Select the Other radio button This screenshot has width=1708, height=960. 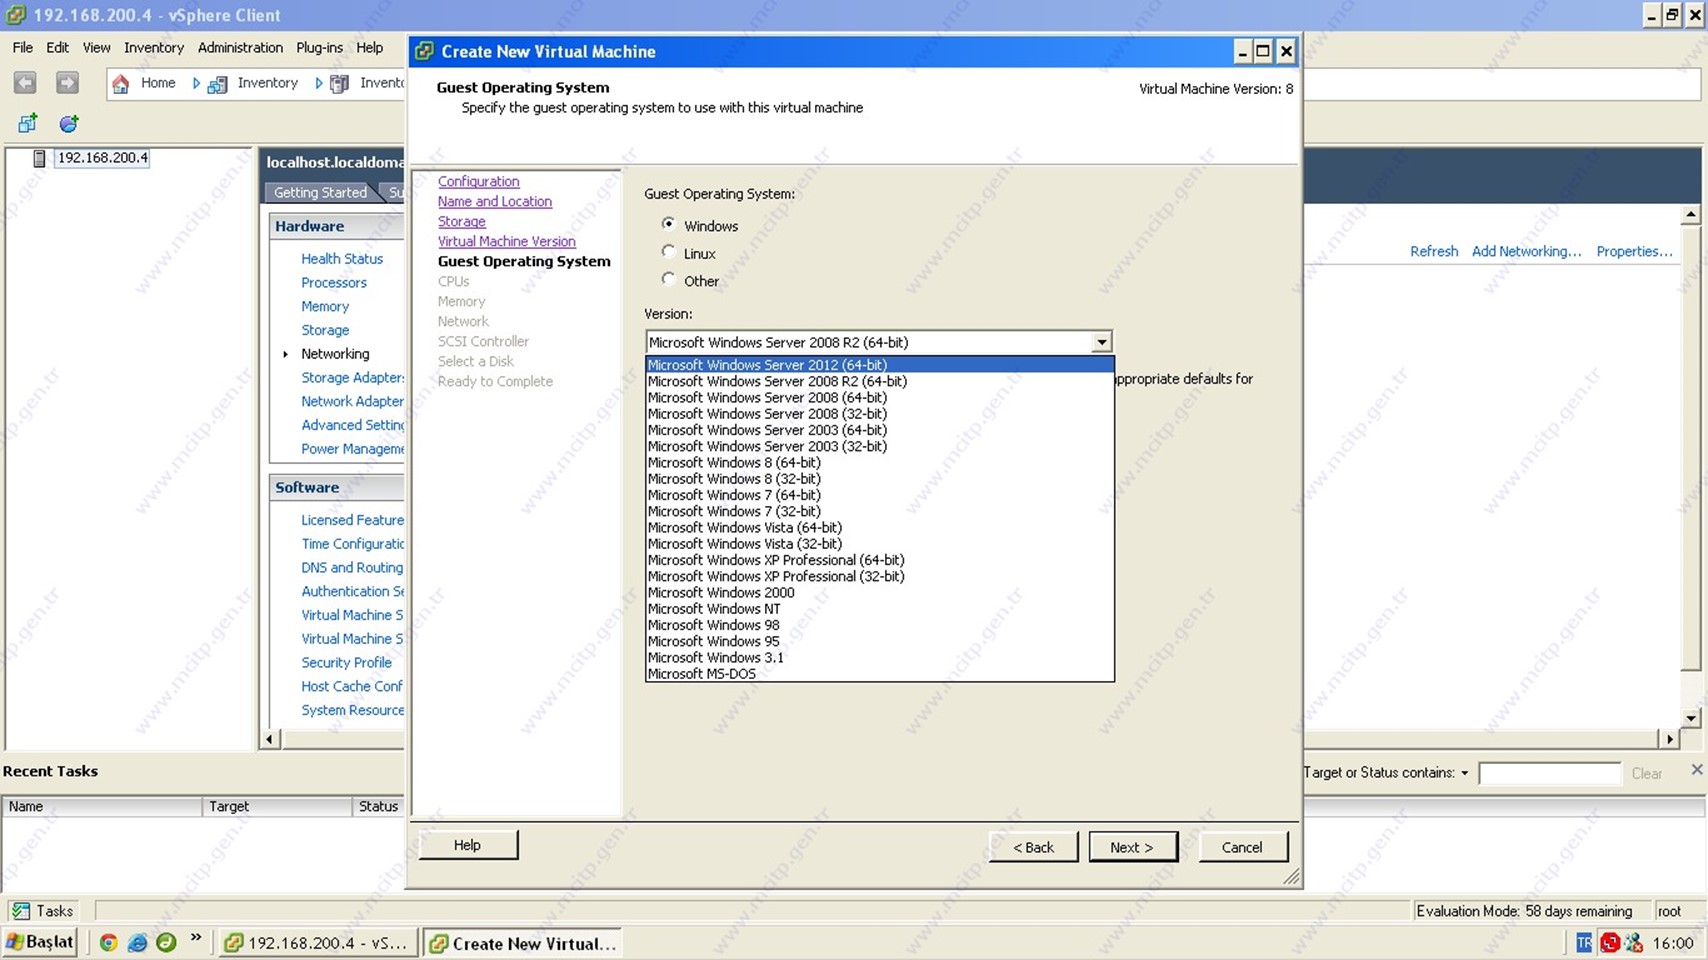pos(668,279)
